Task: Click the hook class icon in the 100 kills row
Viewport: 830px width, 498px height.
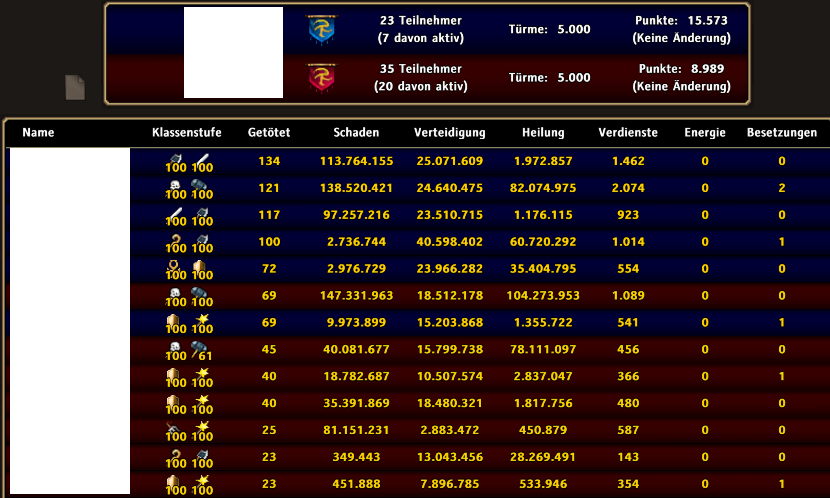Action: tap(175, 239)
